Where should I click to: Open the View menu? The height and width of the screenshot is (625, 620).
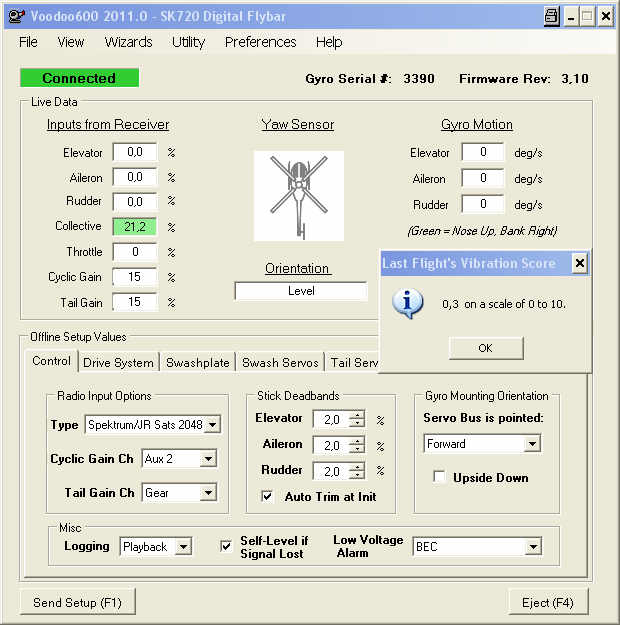[71, 42]
